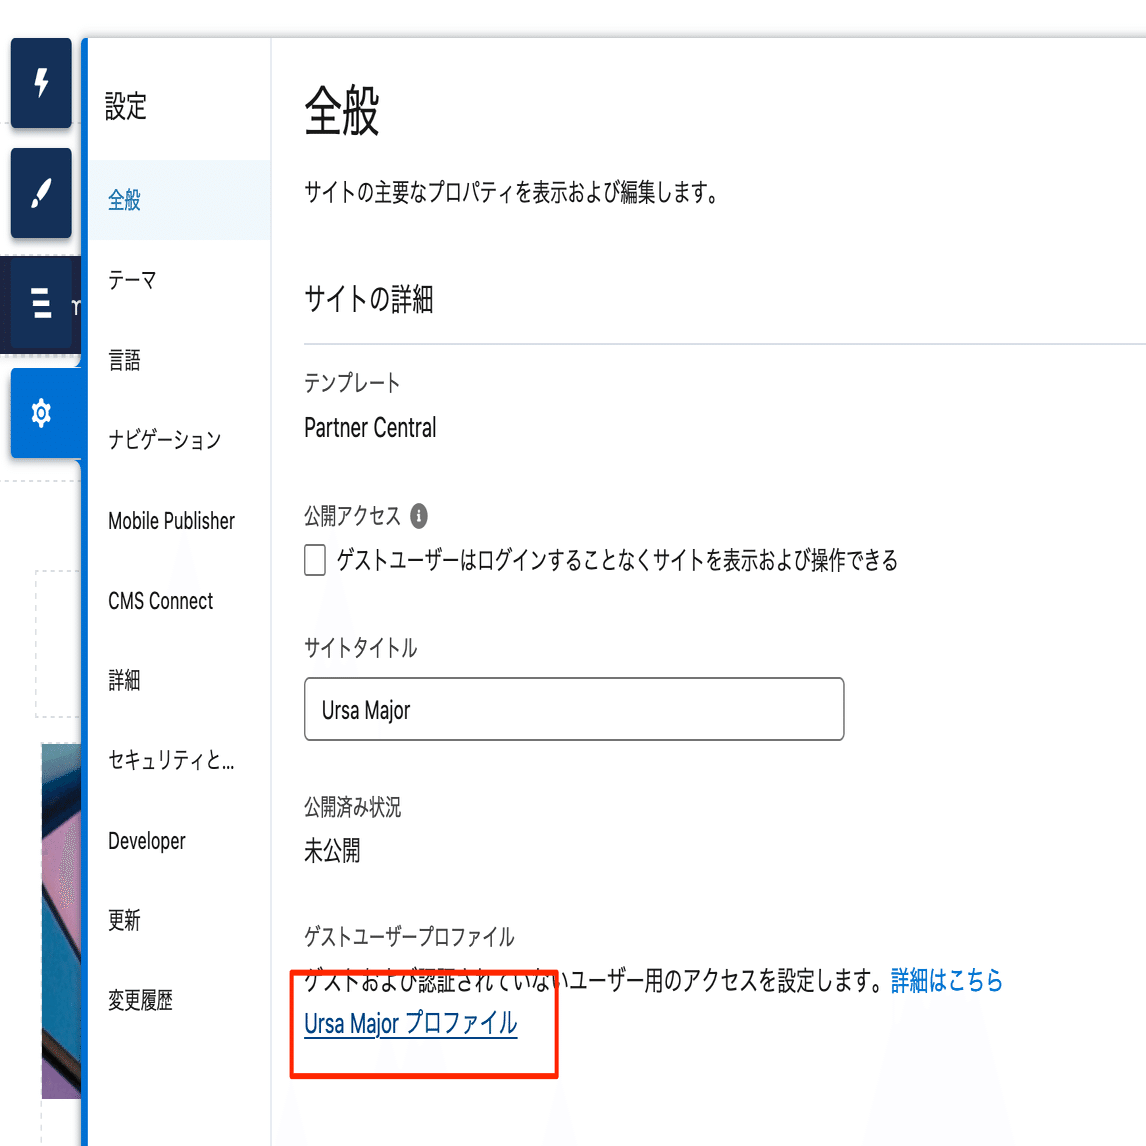
Task: Open the セキュリティと... settings tab
Action: tap(179, 761)
